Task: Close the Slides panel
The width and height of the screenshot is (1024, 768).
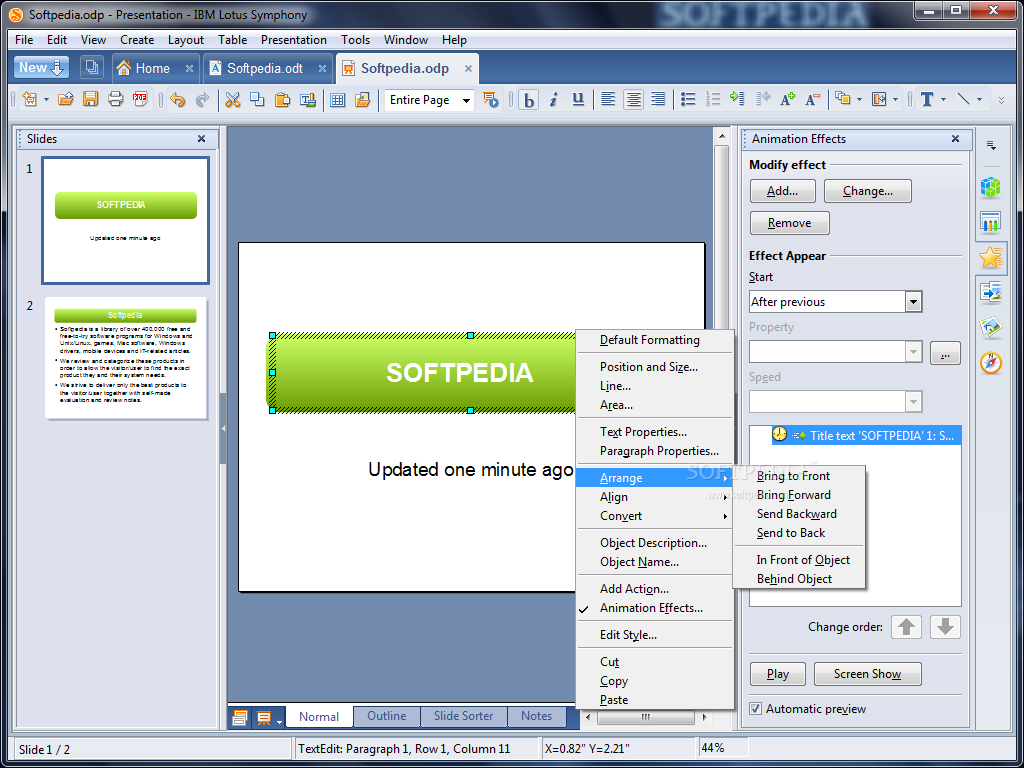Action: pos(201,138)
